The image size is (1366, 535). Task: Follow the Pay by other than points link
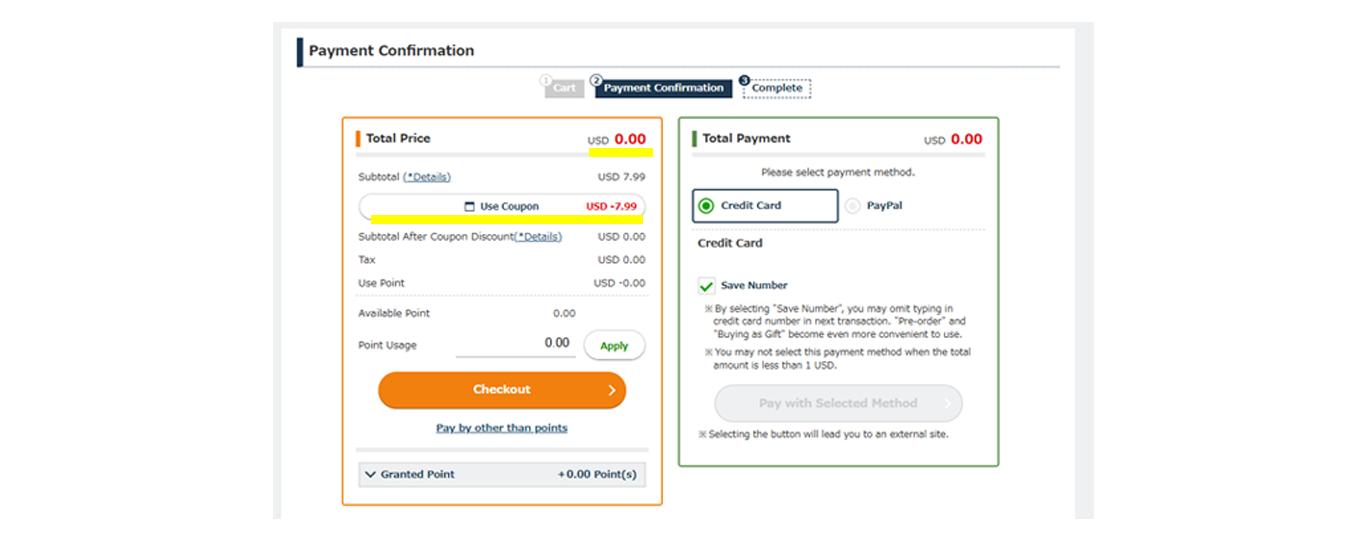(502, 428)
